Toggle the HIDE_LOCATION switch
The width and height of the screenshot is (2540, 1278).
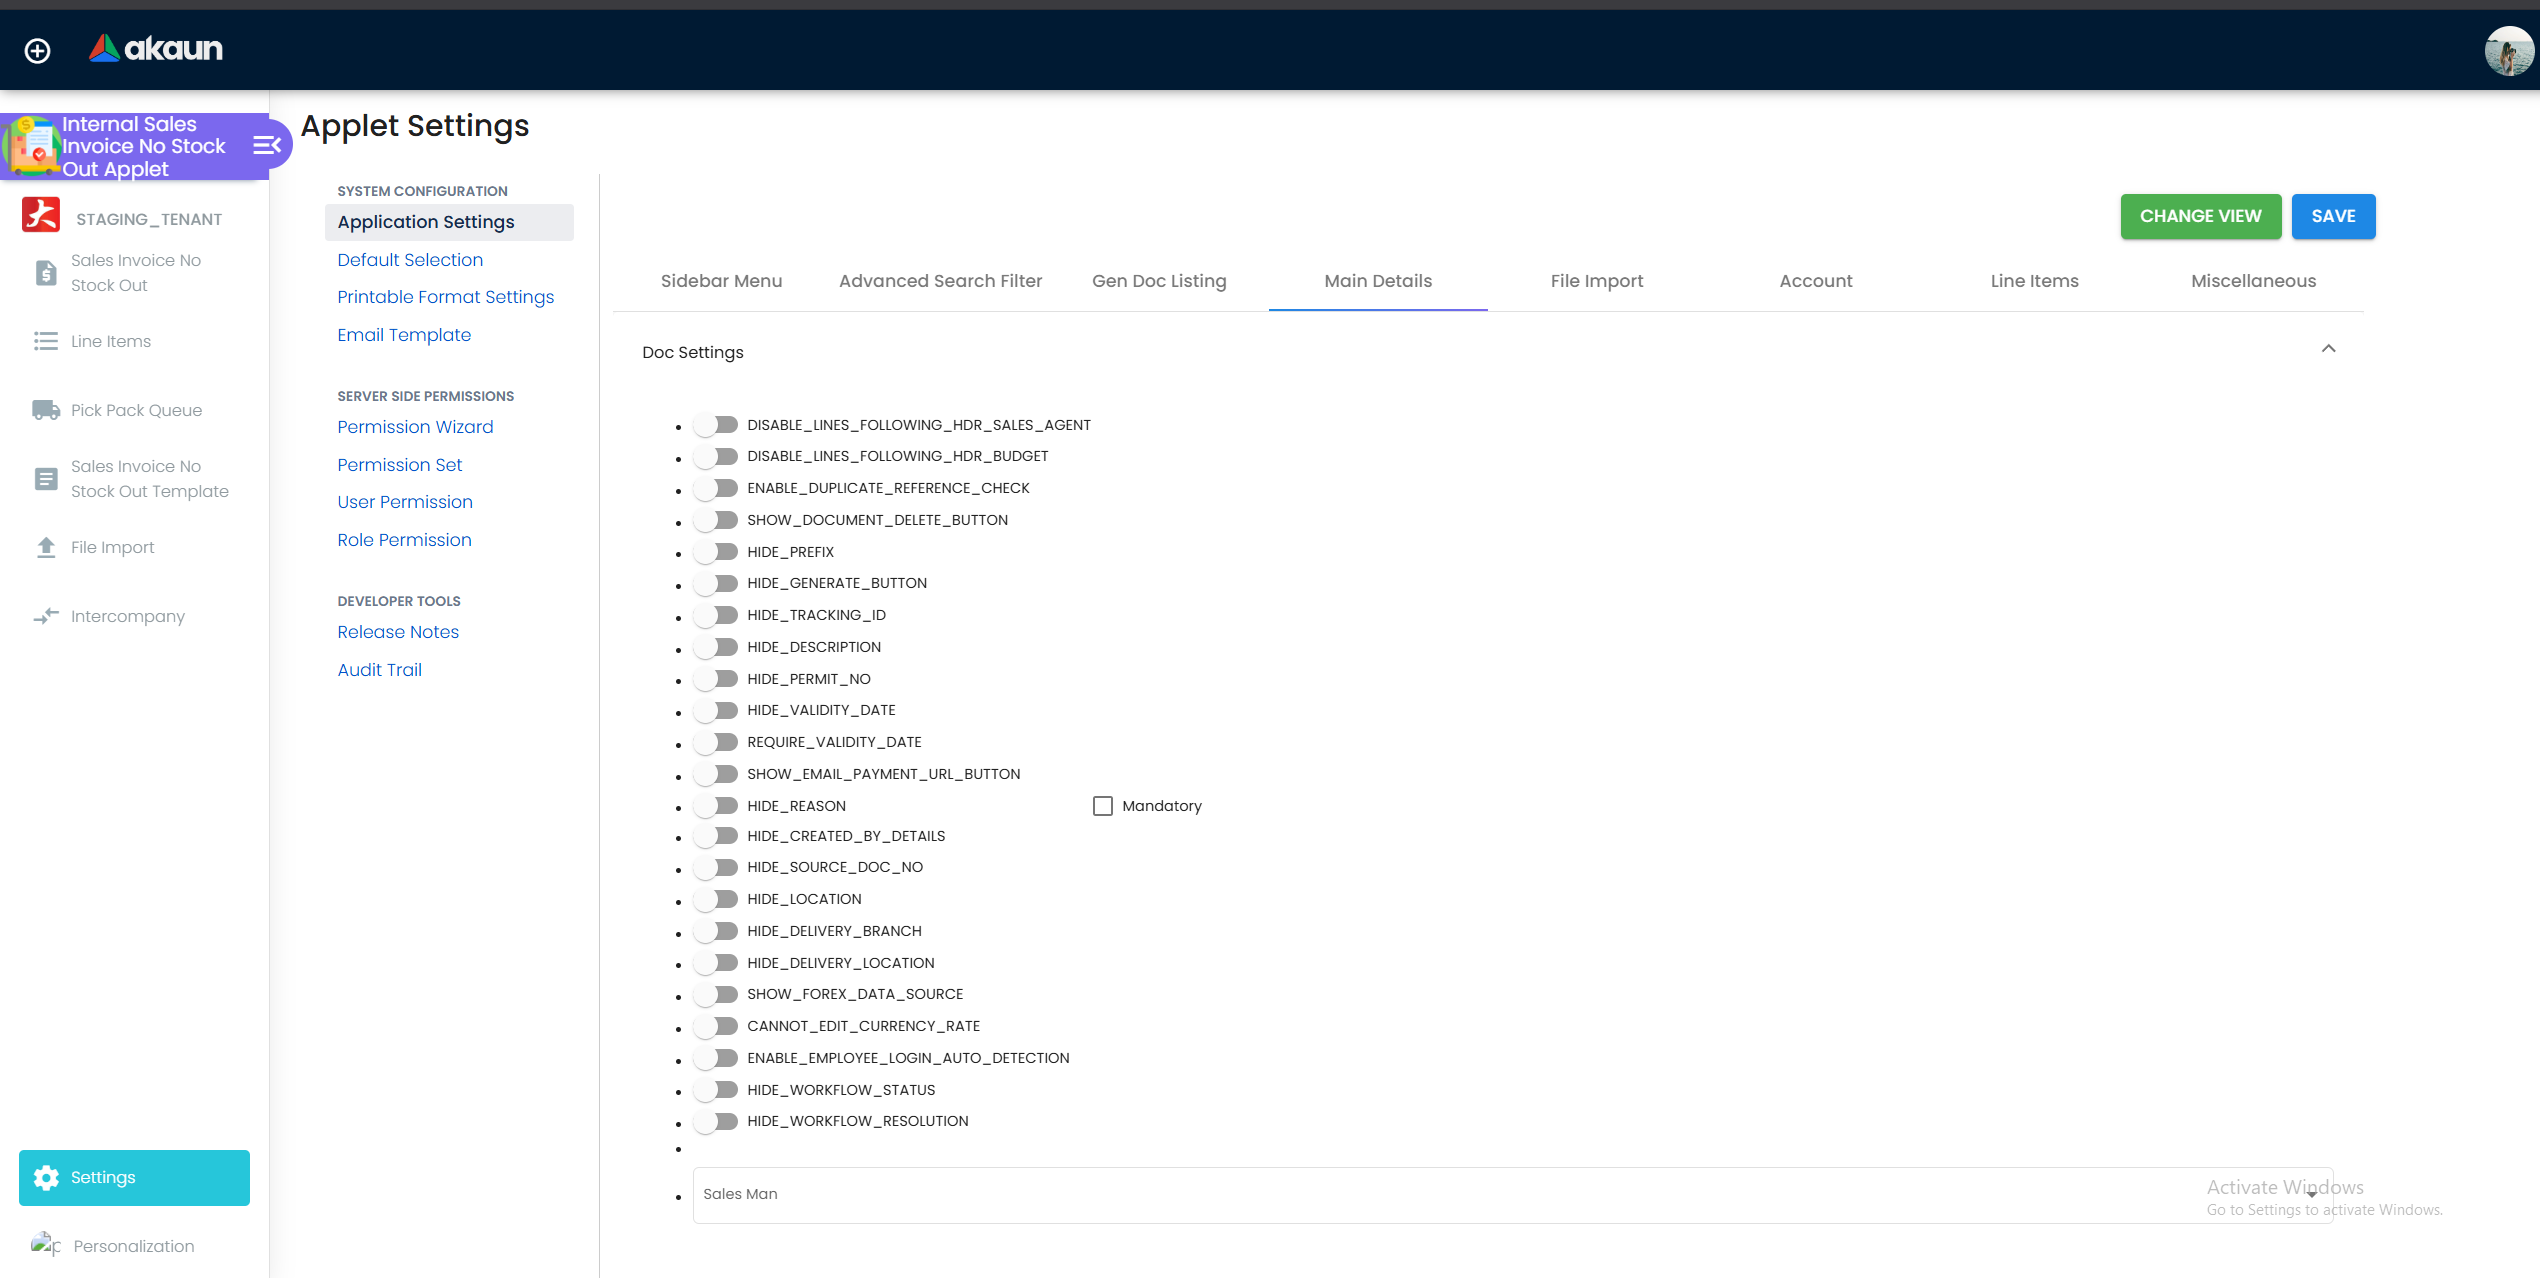tap(716, 900)
